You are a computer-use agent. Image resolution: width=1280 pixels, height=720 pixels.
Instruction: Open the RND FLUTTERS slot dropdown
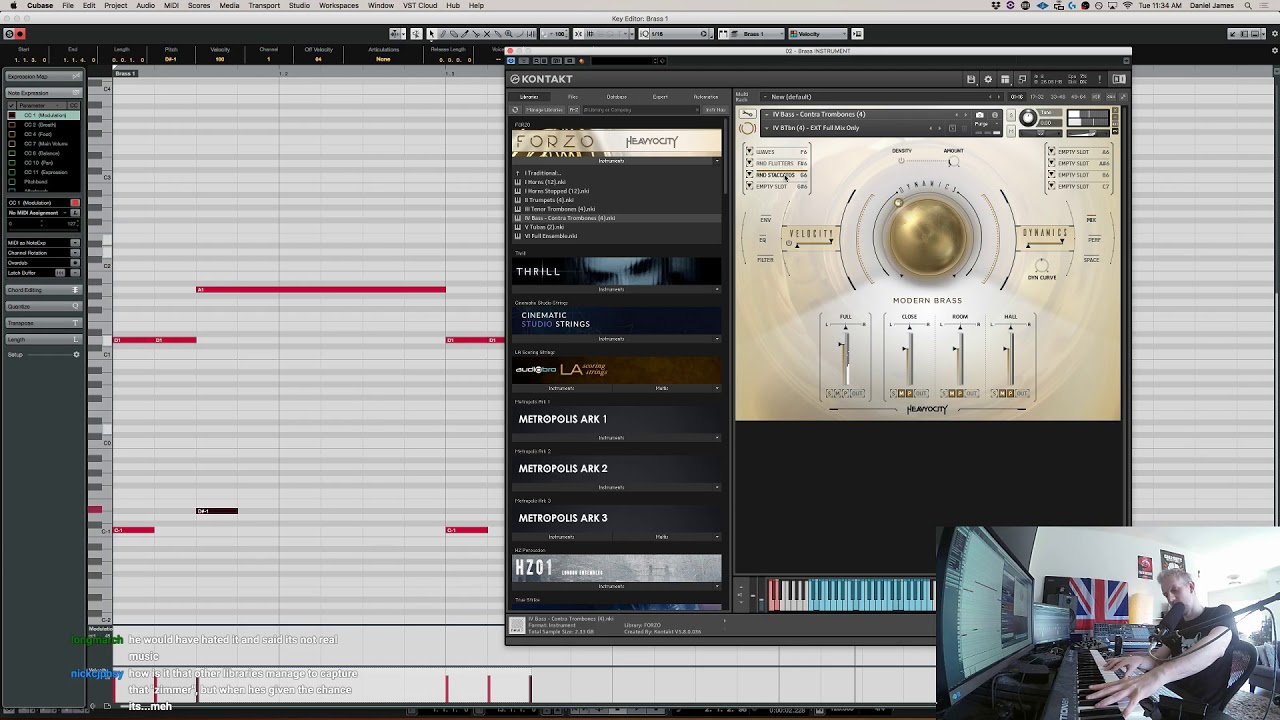[x=749, y=163]
